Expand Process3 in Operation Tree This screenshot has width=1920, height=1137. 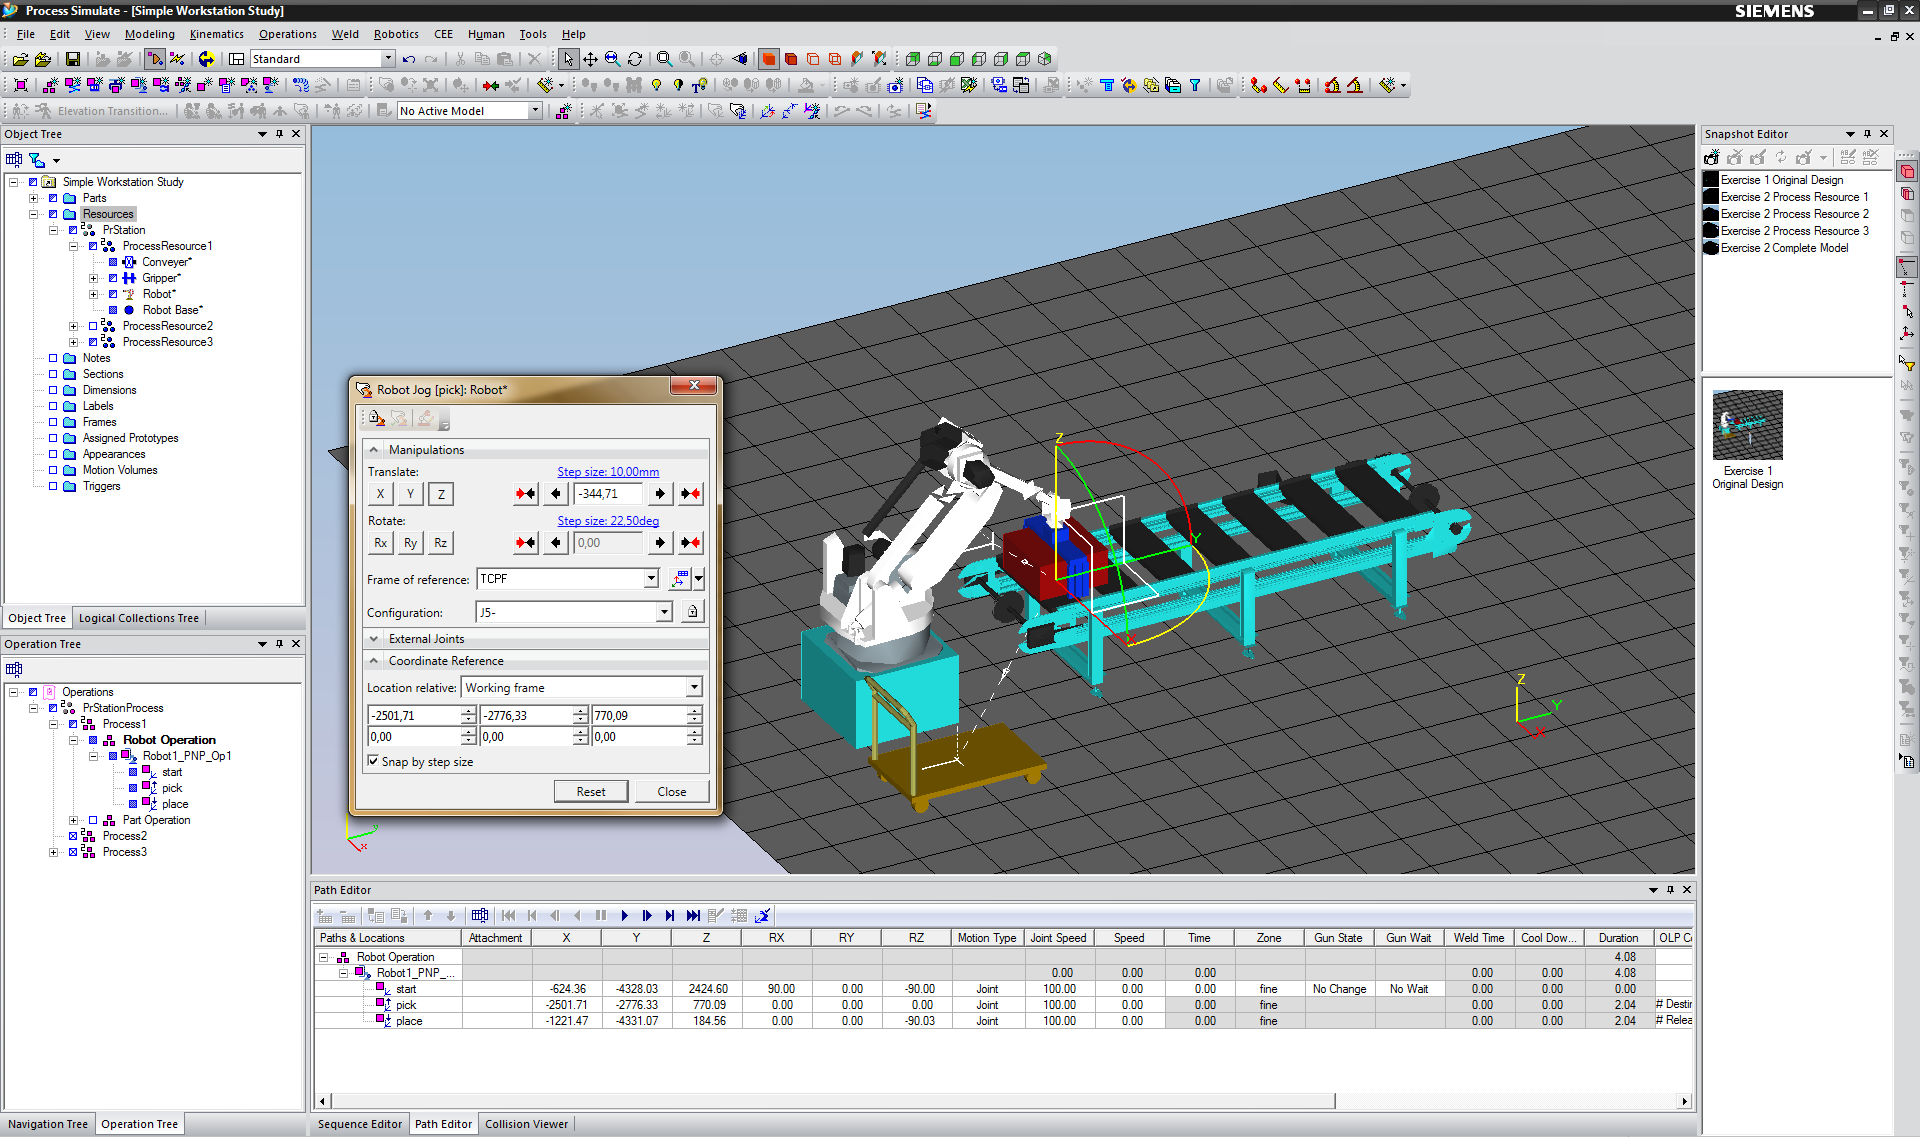click(x=53, y=852)
